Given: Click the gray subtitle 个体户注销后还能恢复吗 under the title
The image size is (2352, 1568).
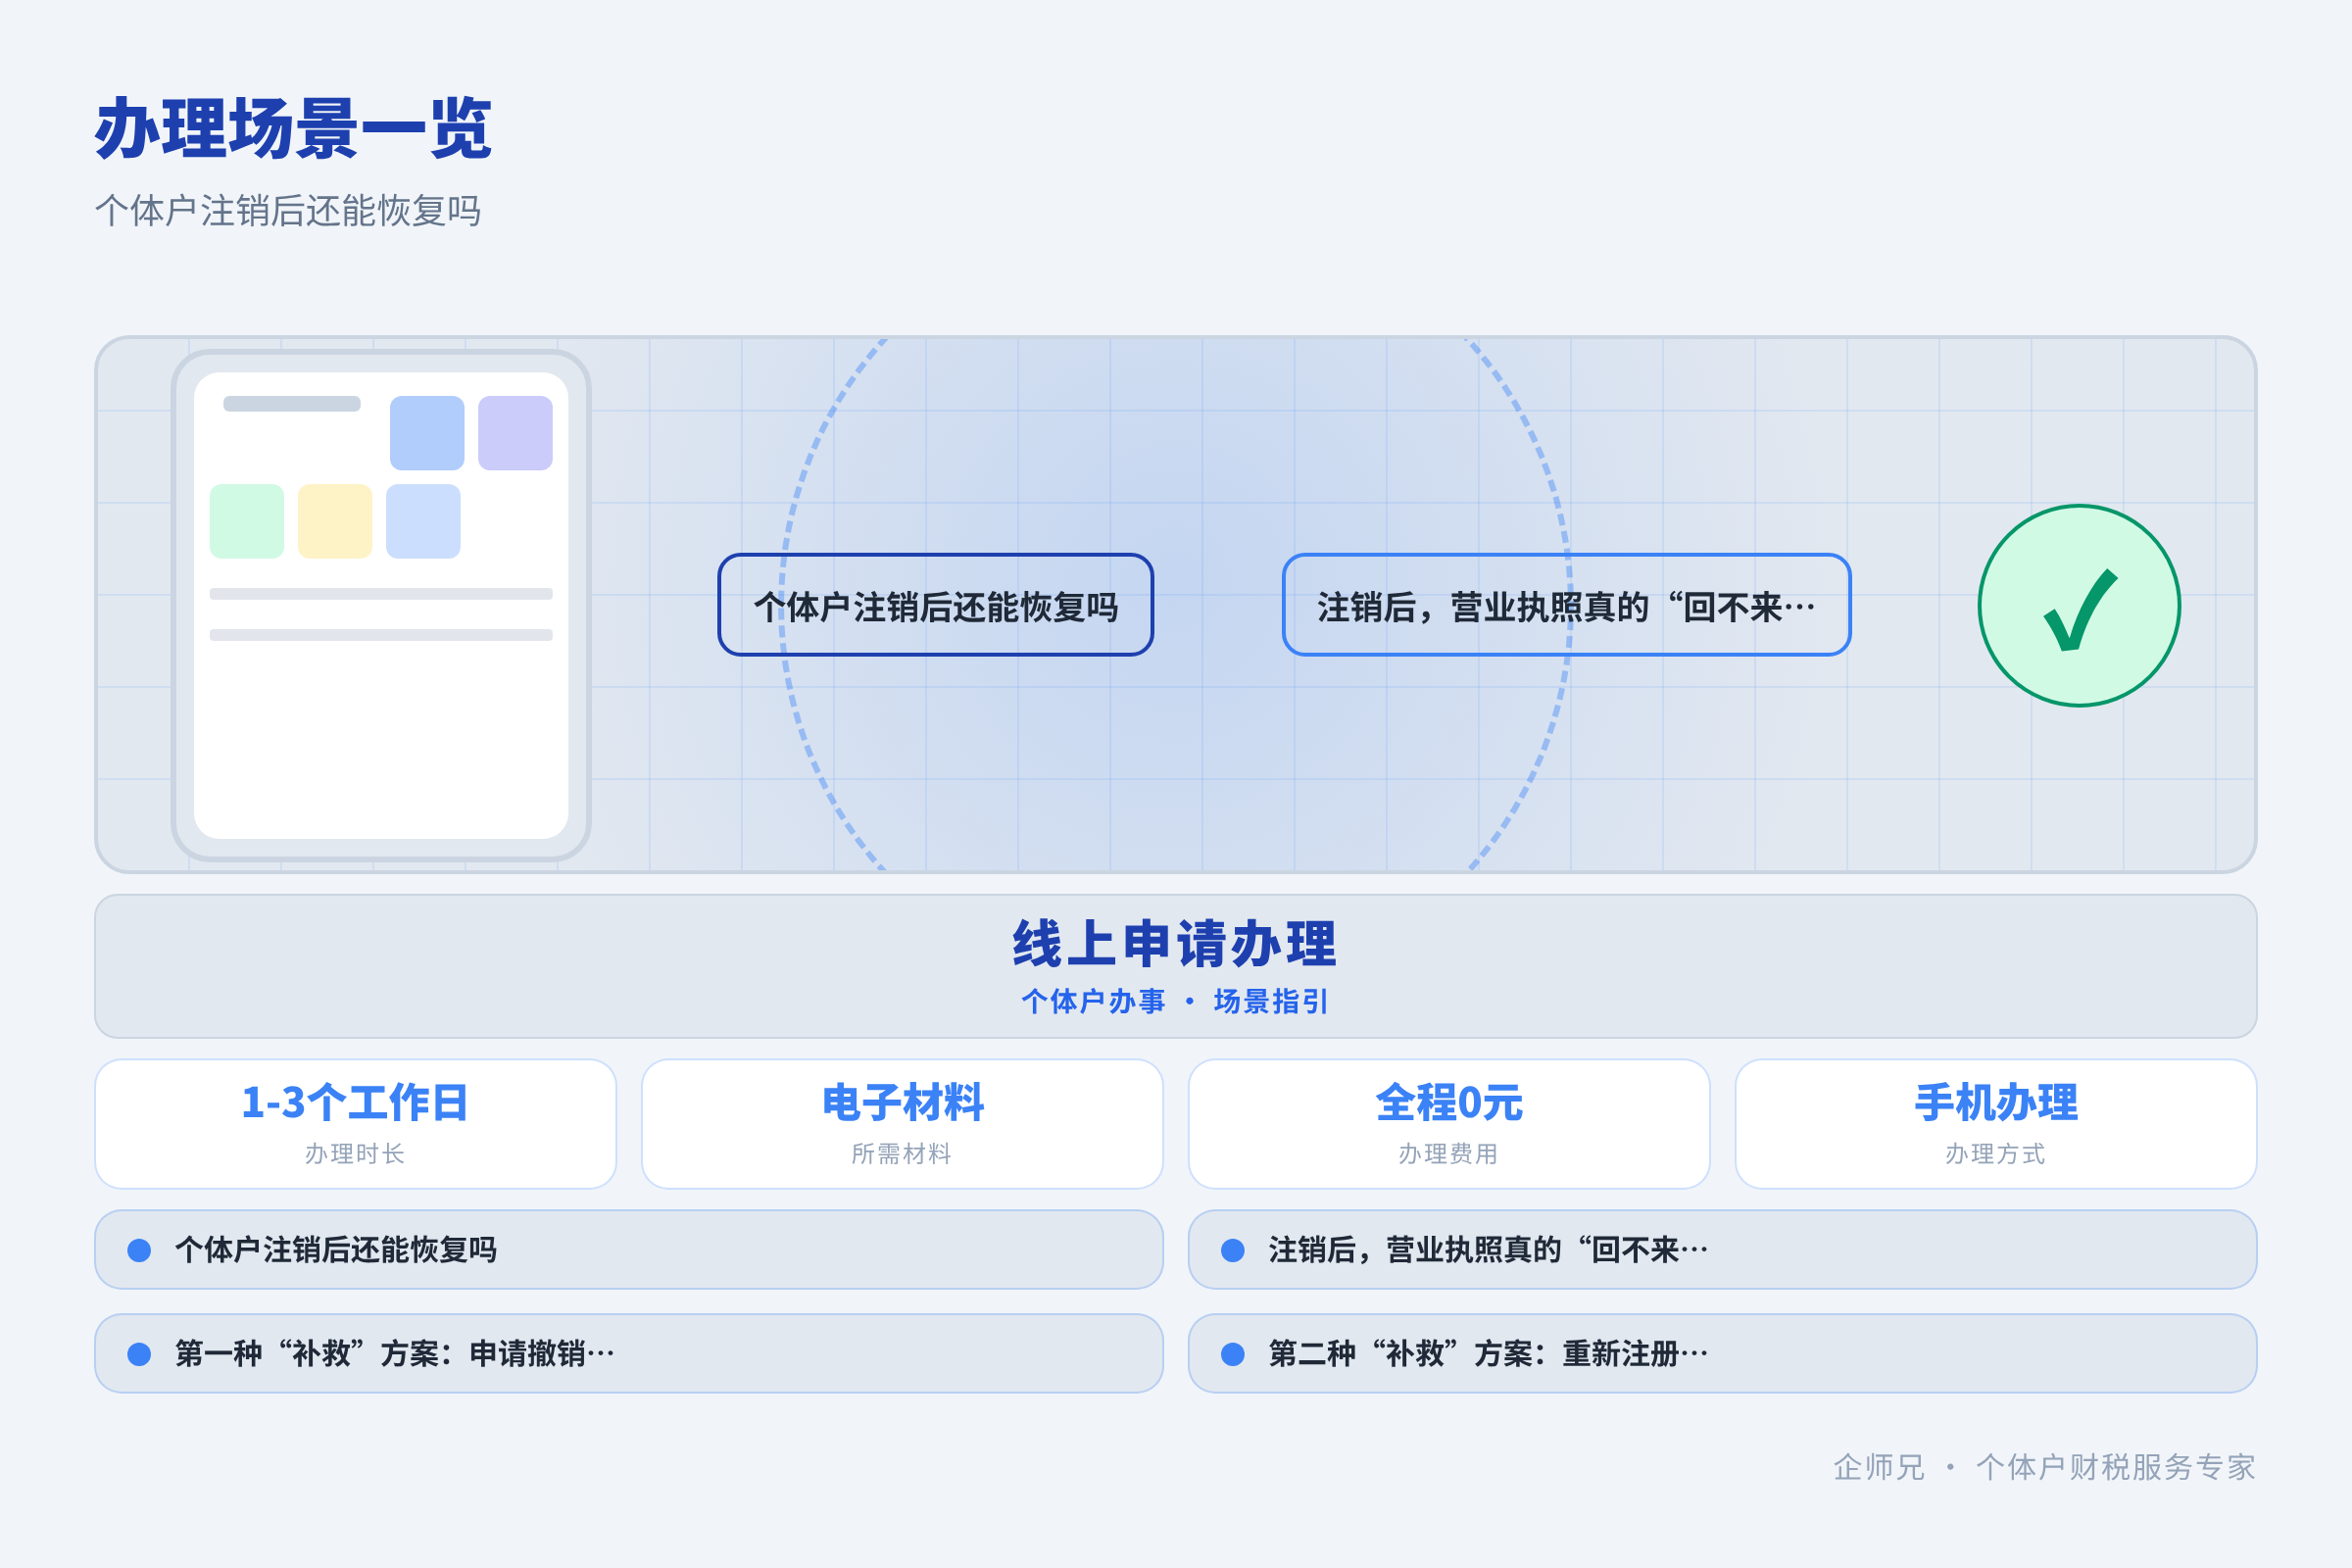Looking at the screenshot, I should (288, 211).
